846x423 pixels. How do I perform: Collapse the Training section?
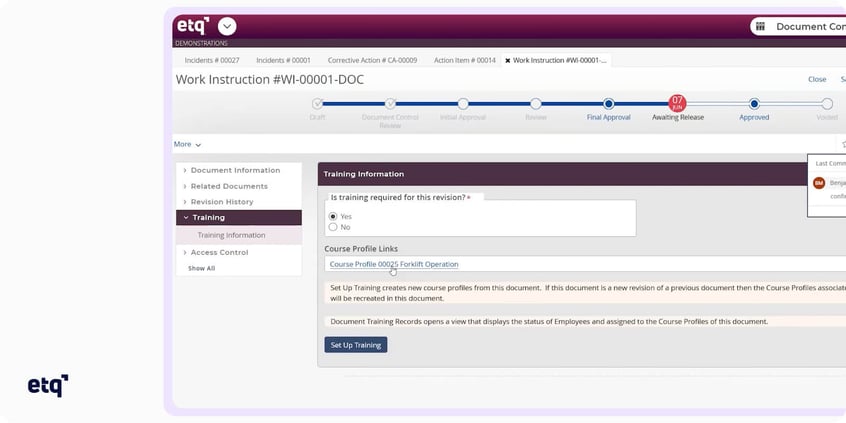click(238, 217)
